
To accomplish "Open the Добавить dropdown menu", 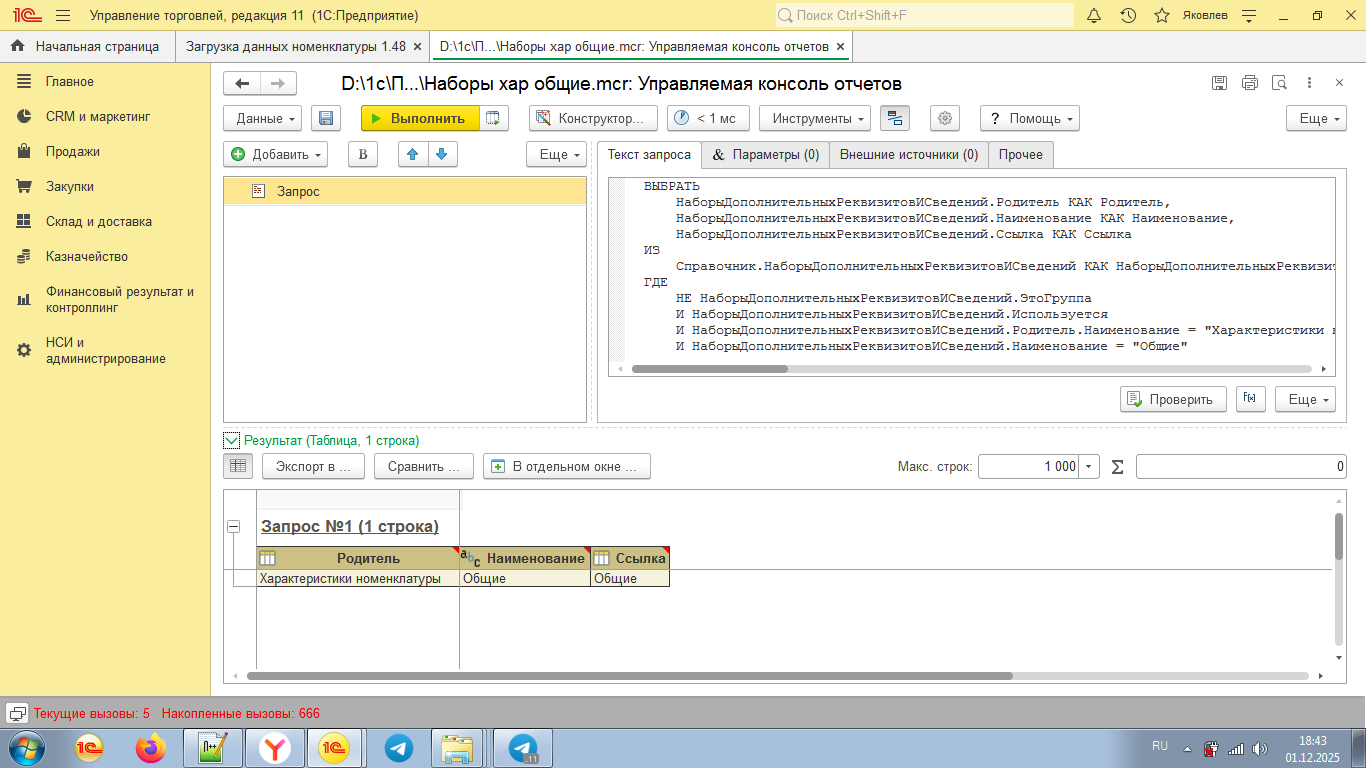I will point(275,154).
